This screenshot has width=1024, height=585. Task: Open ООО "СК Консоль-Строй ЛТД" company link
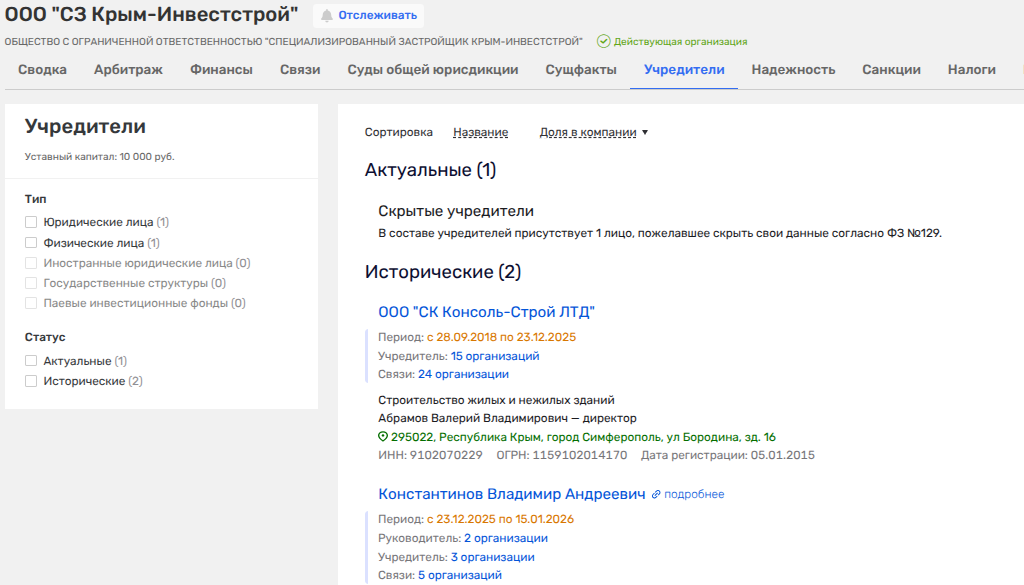(x=486, y=312)
